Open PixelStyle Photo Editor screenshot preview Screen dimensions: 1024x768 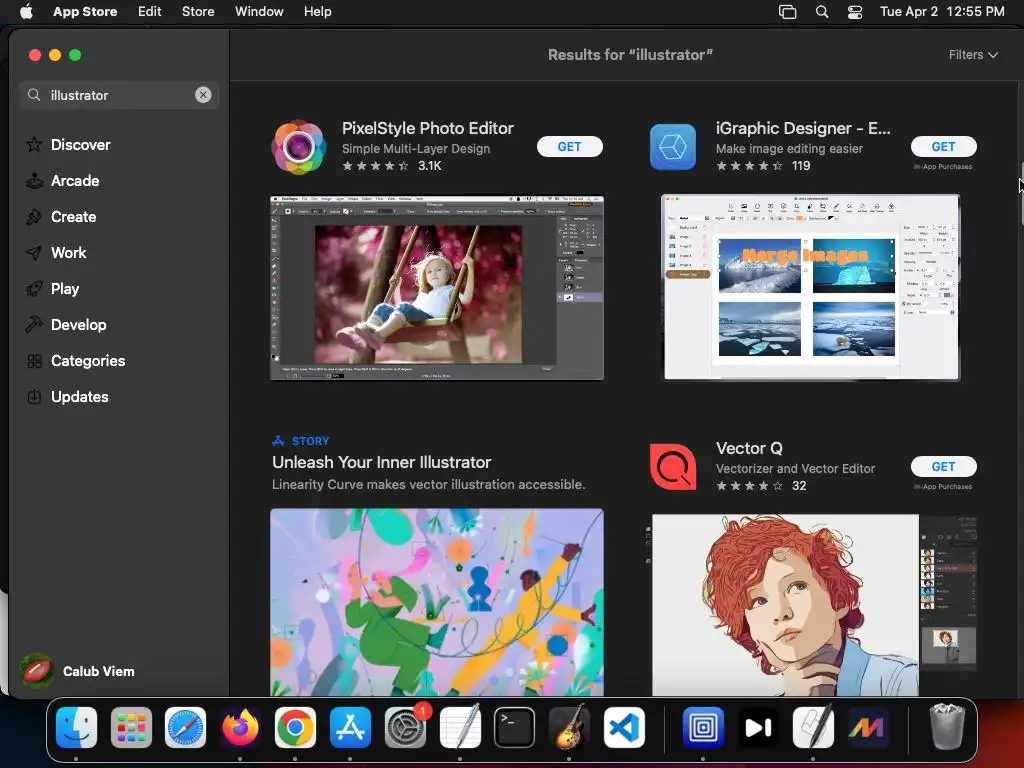437,288
